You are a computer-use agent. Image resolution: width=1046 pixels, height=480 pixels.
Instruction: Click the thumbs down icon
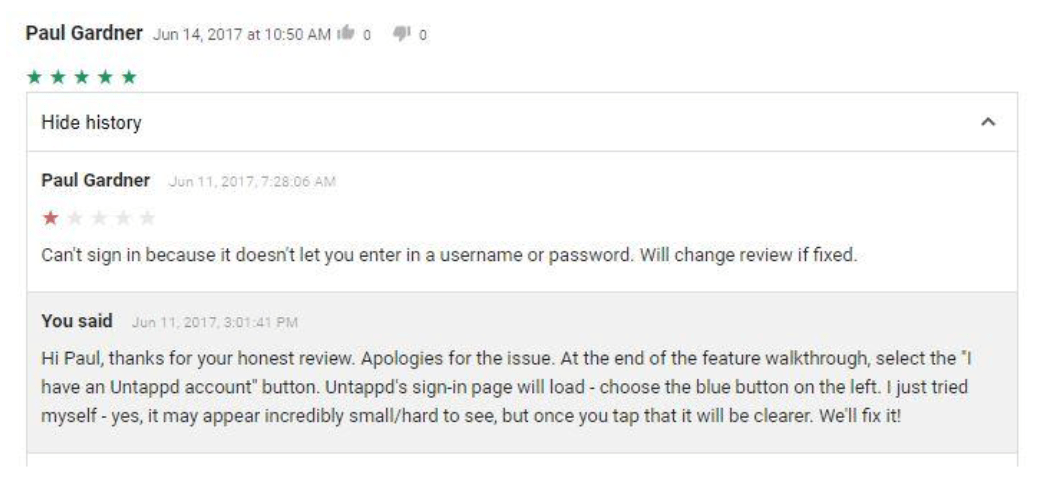(402, 33)
